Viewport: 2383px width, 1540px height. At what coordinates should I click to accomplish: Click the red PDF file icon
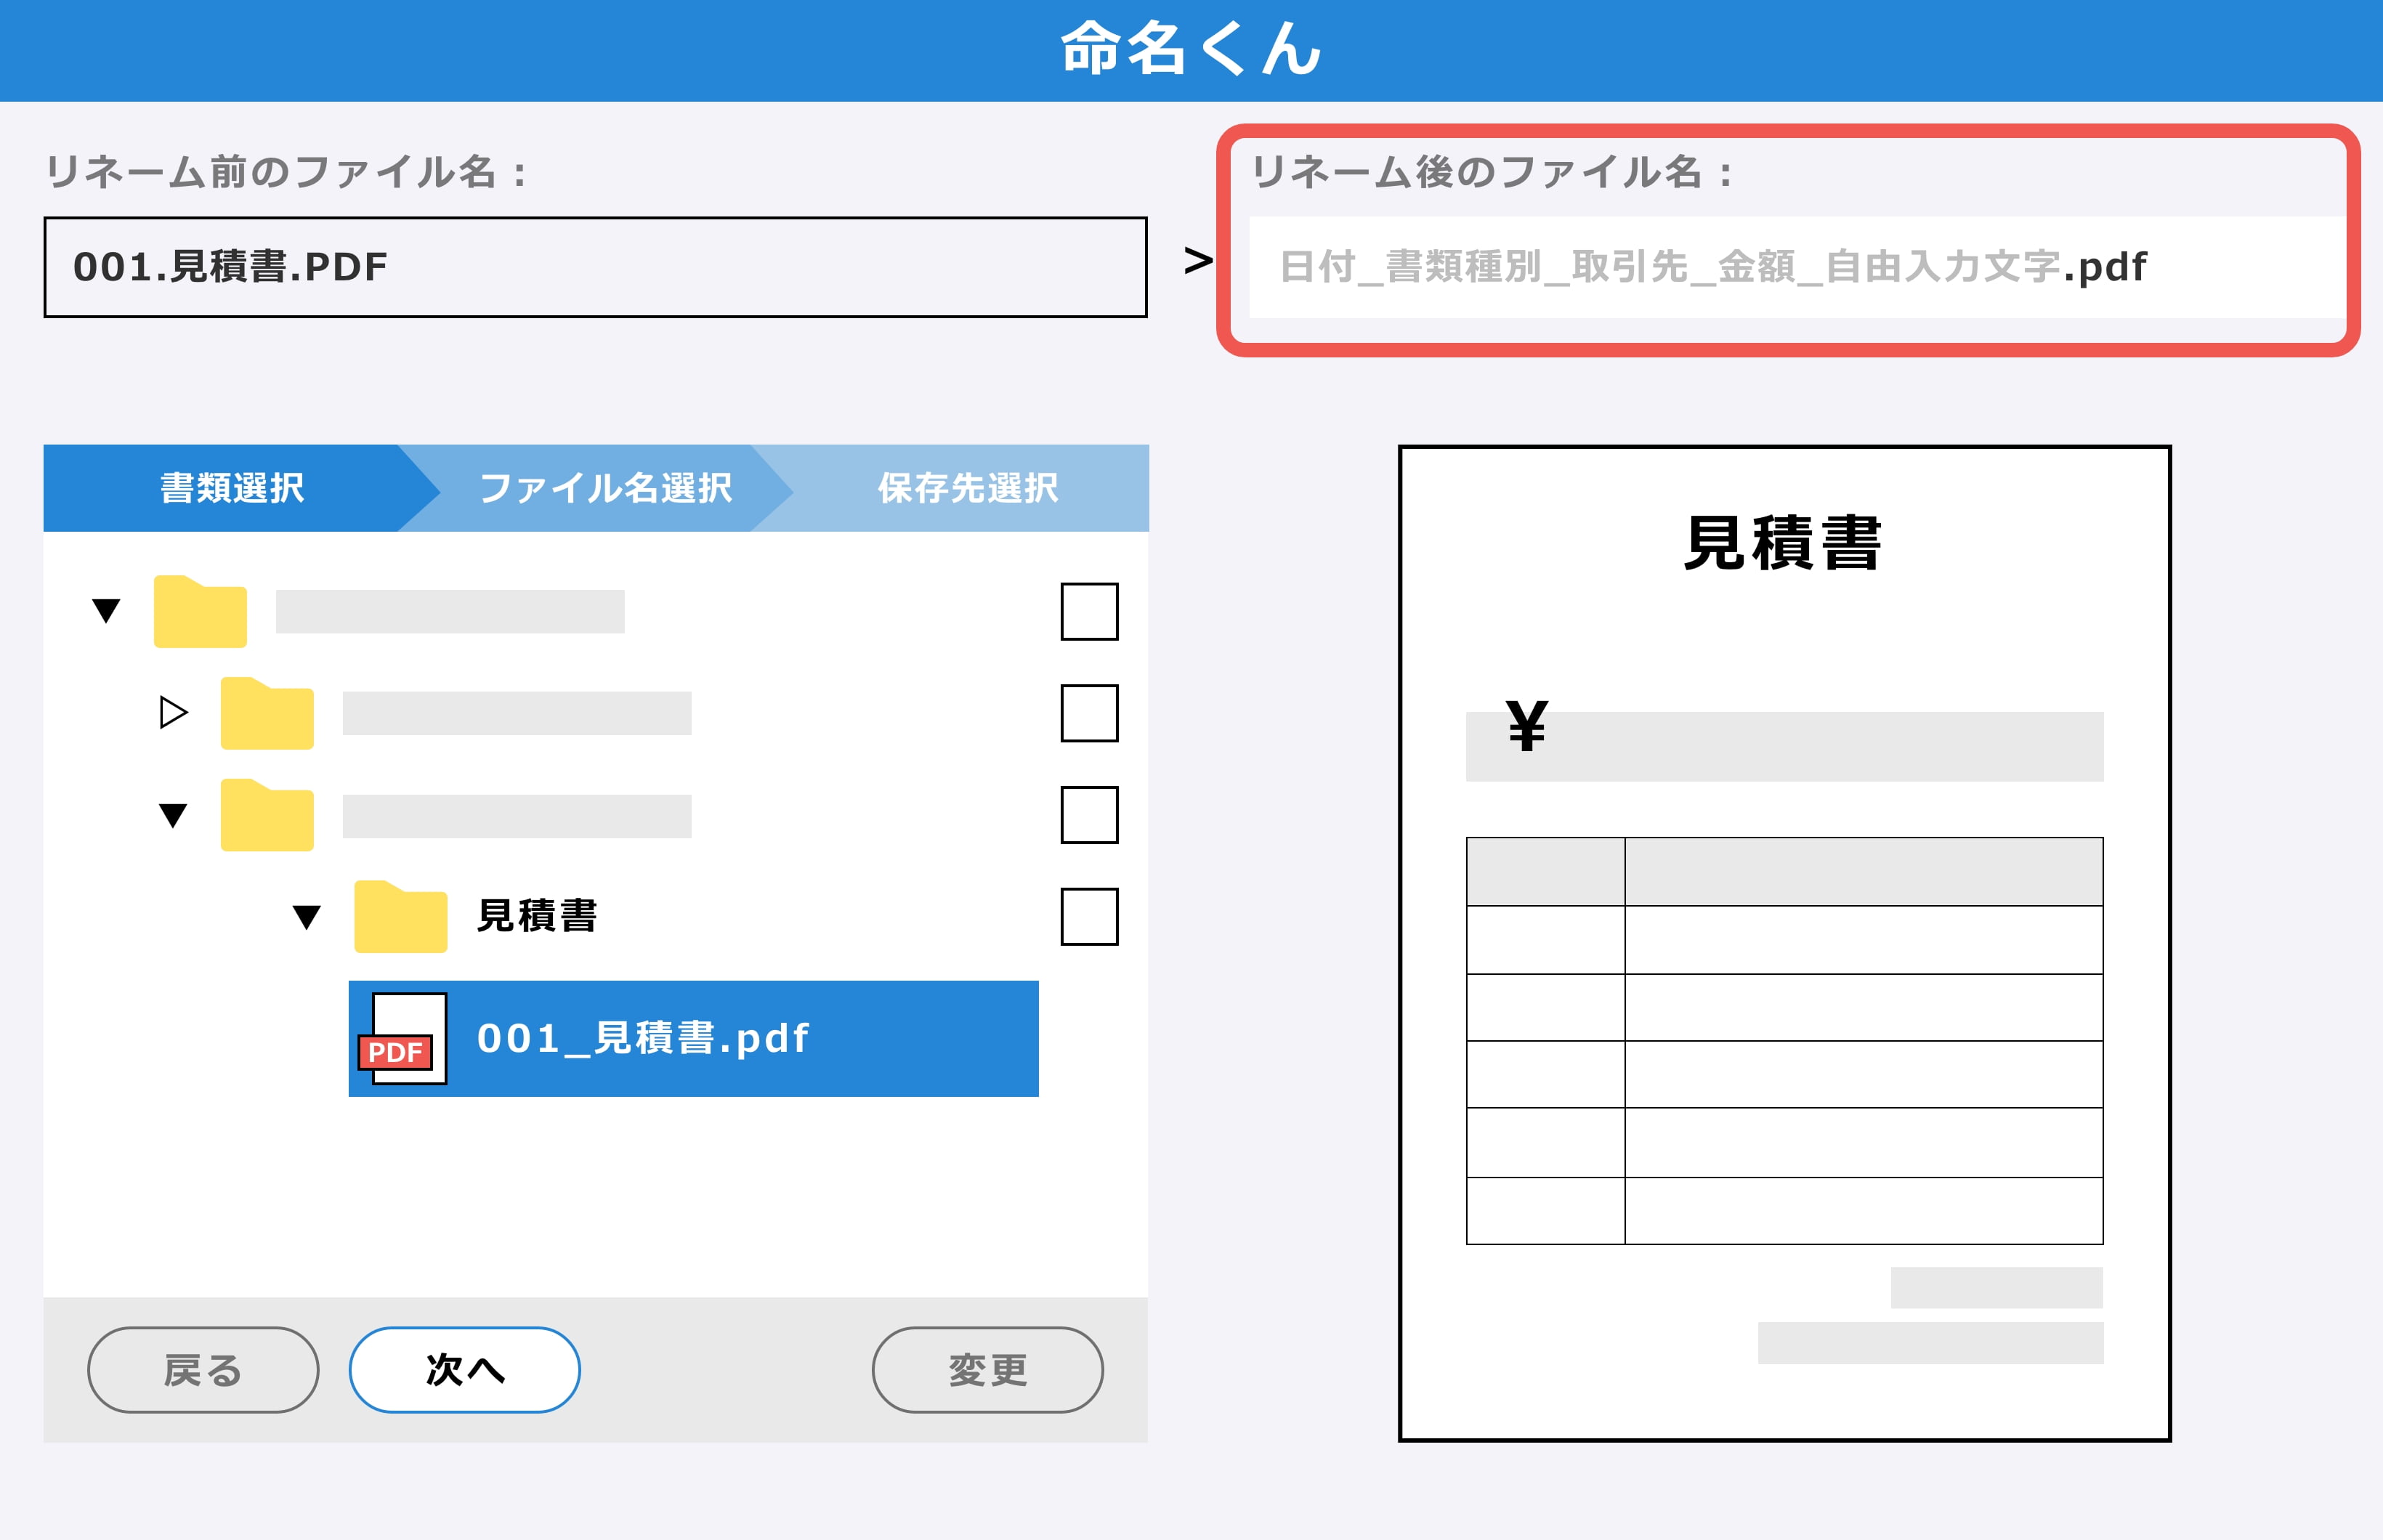(x=402, y=1039)
